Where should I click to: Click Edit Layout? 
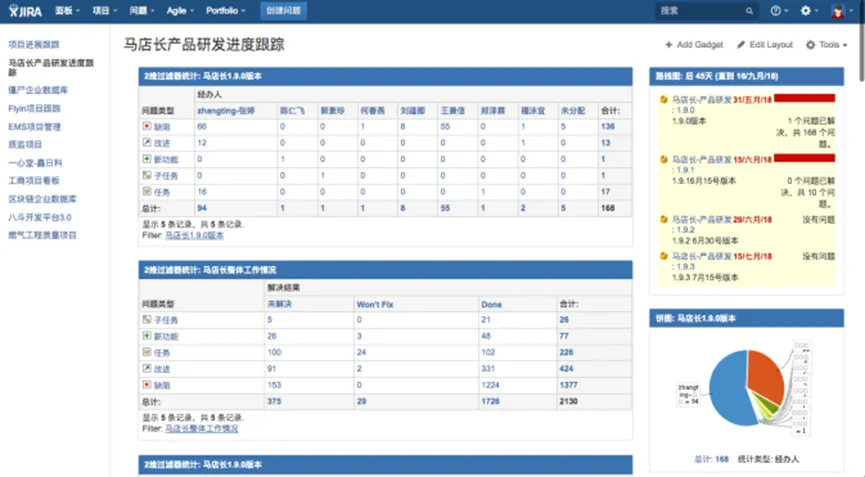765,45
